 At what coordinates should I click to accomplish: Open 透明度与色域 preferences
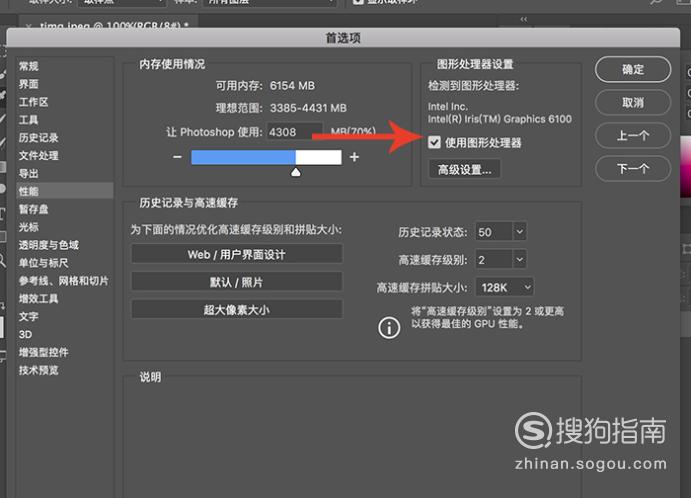click(48, 245)
